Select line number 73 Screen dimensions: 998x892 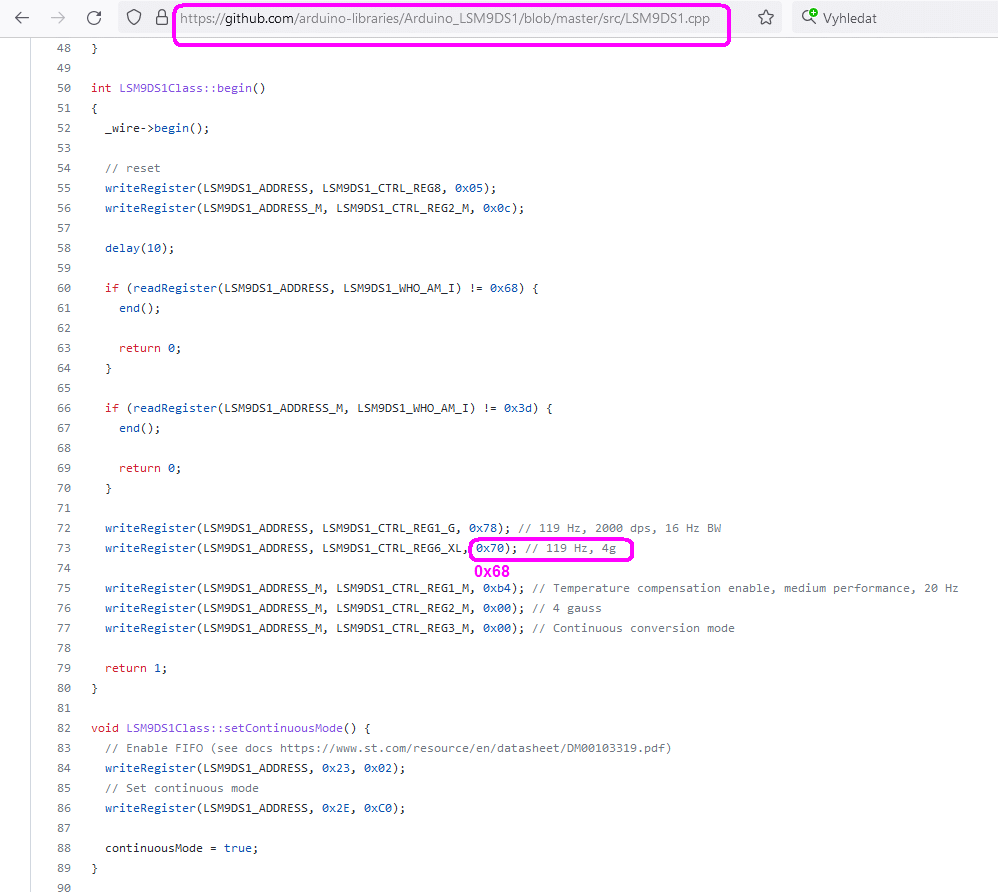pyautogui.click(x=64, y=548)
